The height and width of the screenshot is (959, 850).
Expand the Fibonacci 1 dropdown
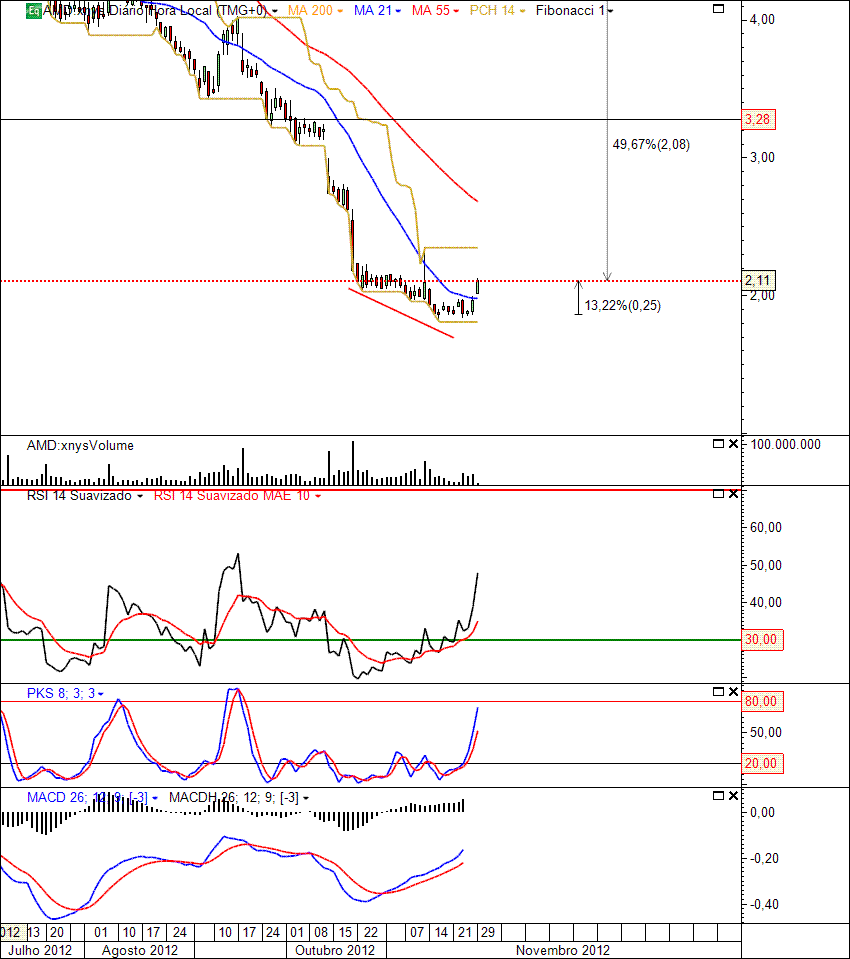610,10
